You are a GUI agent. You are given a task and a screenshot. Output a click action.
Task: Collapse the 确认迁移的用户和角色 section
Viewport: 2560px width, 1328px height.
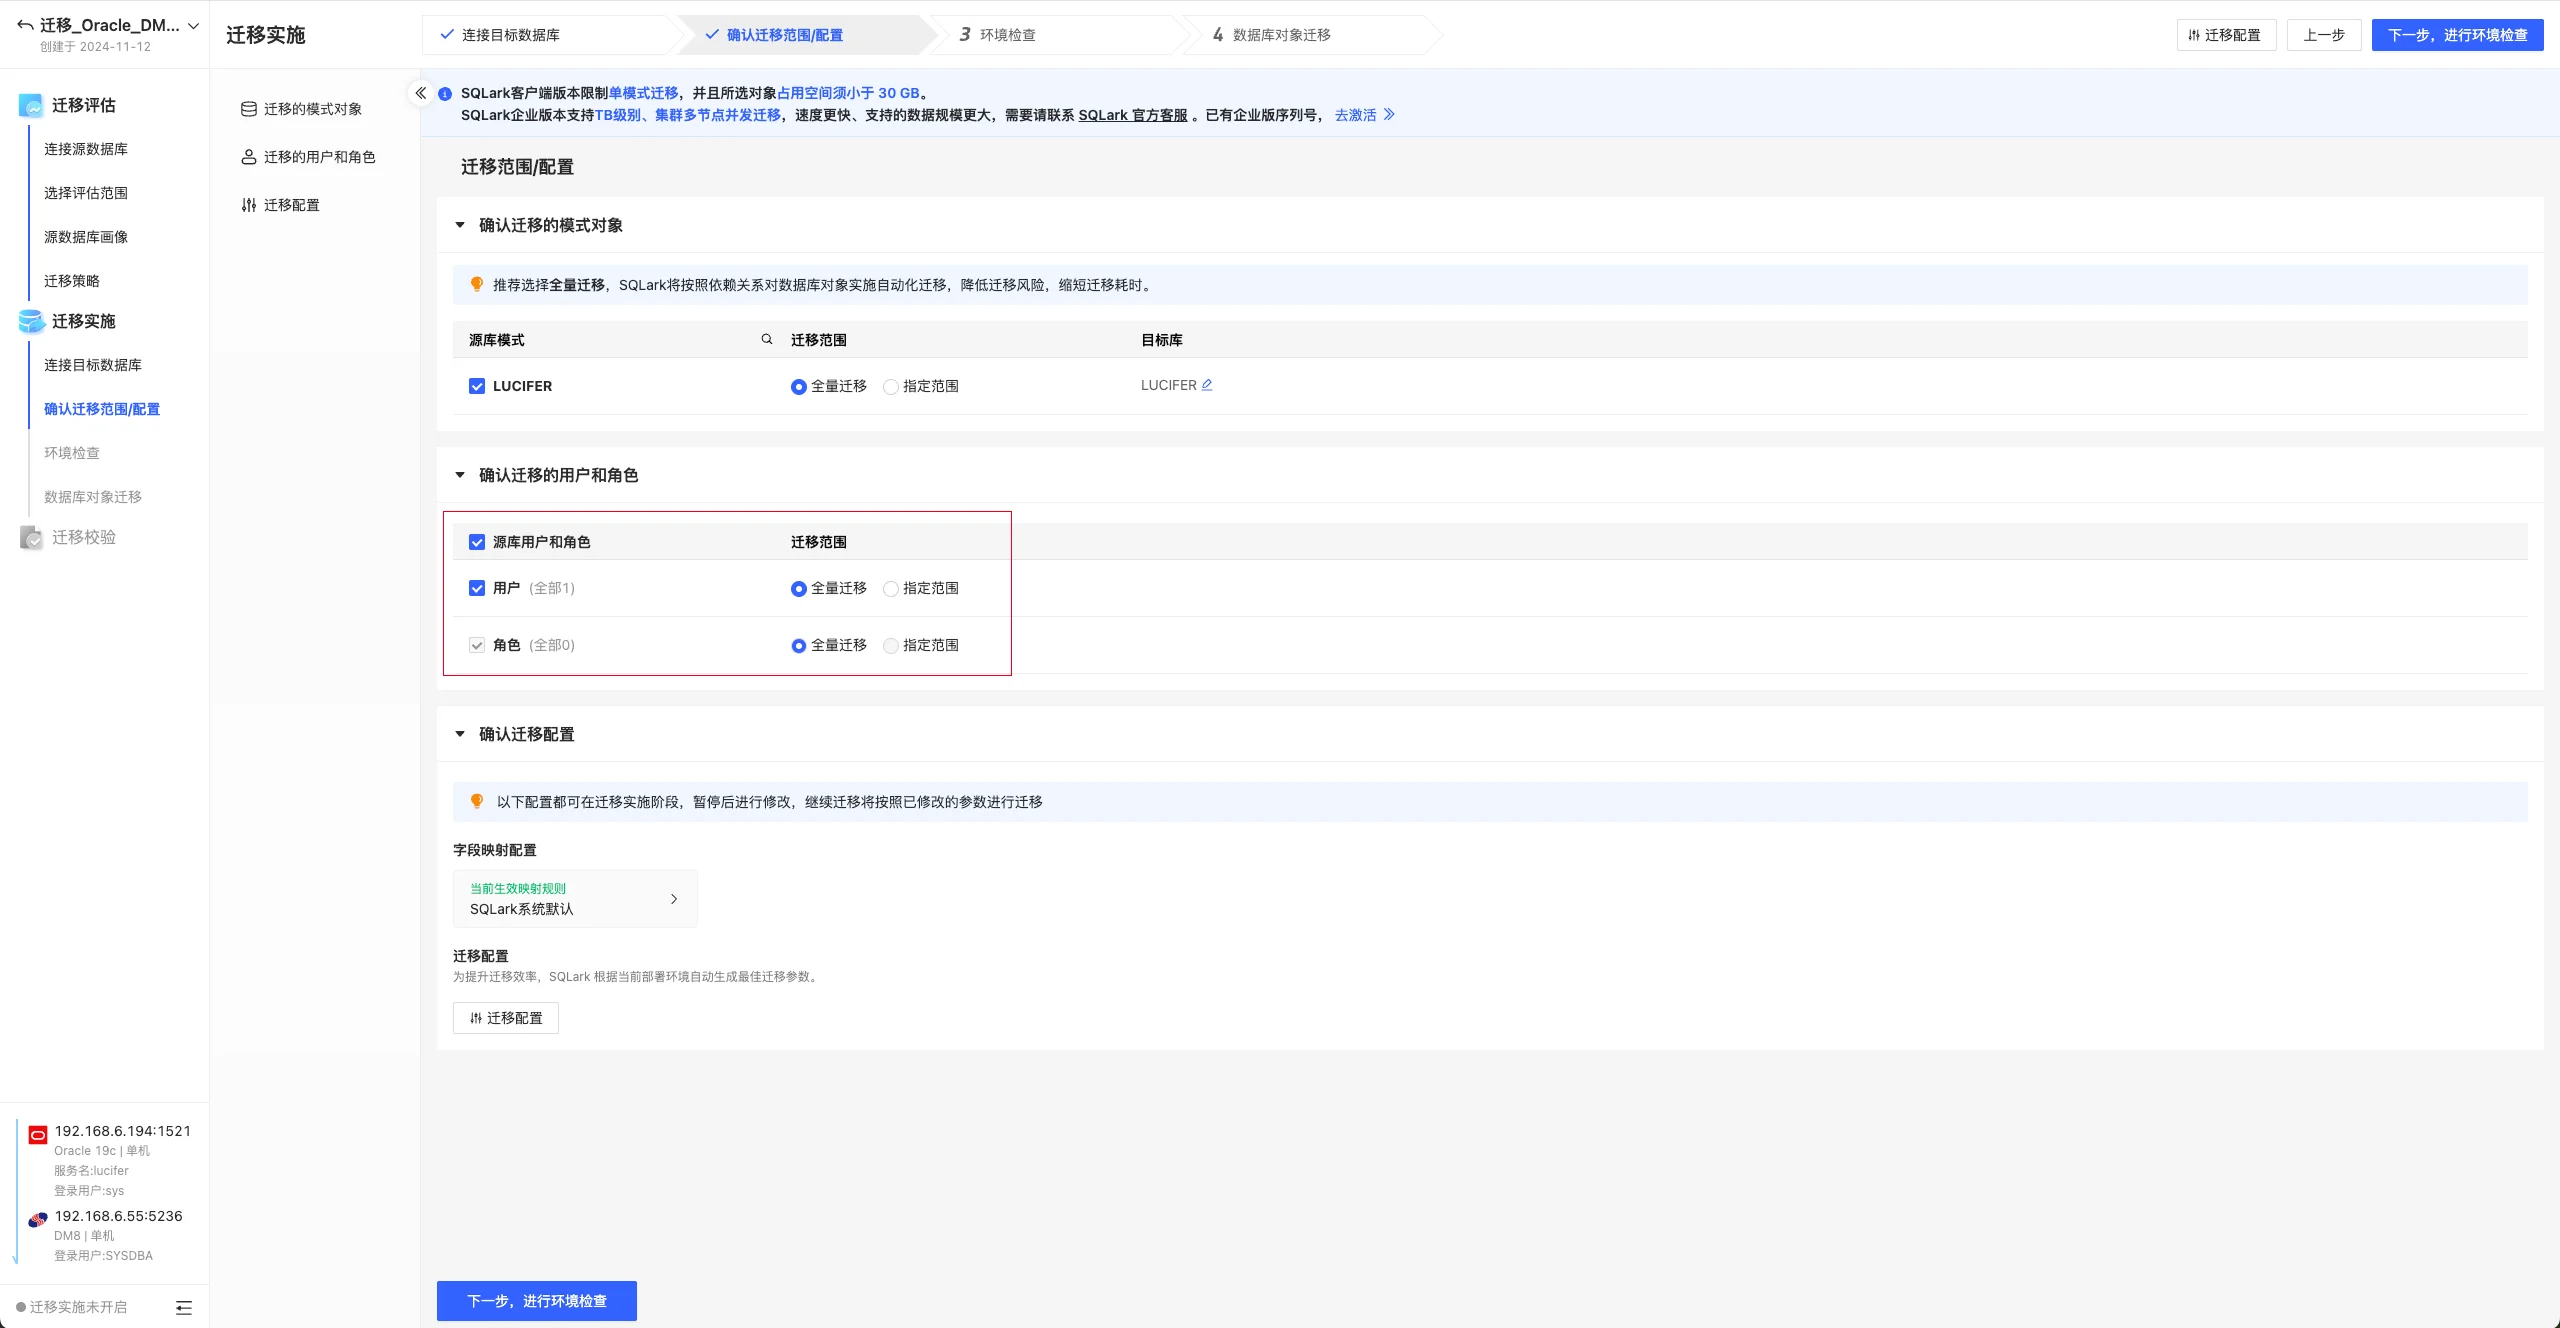click(460, 475)
